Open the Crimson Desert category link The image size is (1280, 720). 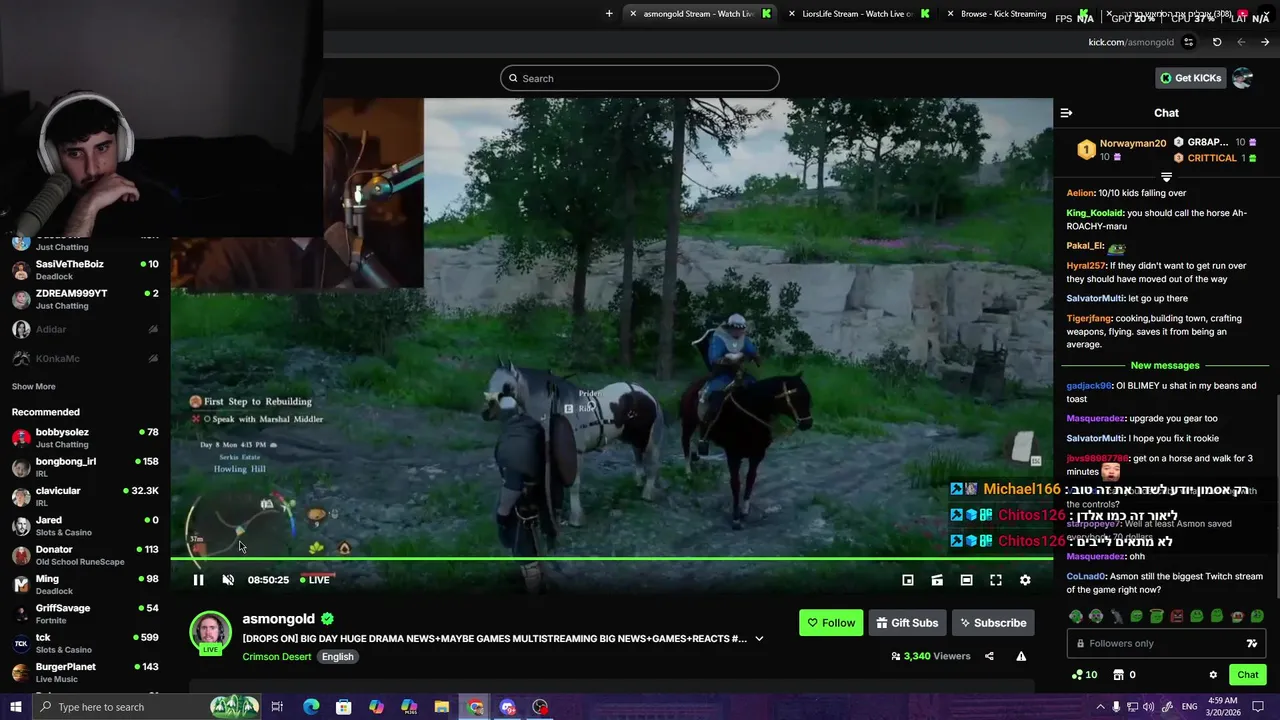point(276,657)
